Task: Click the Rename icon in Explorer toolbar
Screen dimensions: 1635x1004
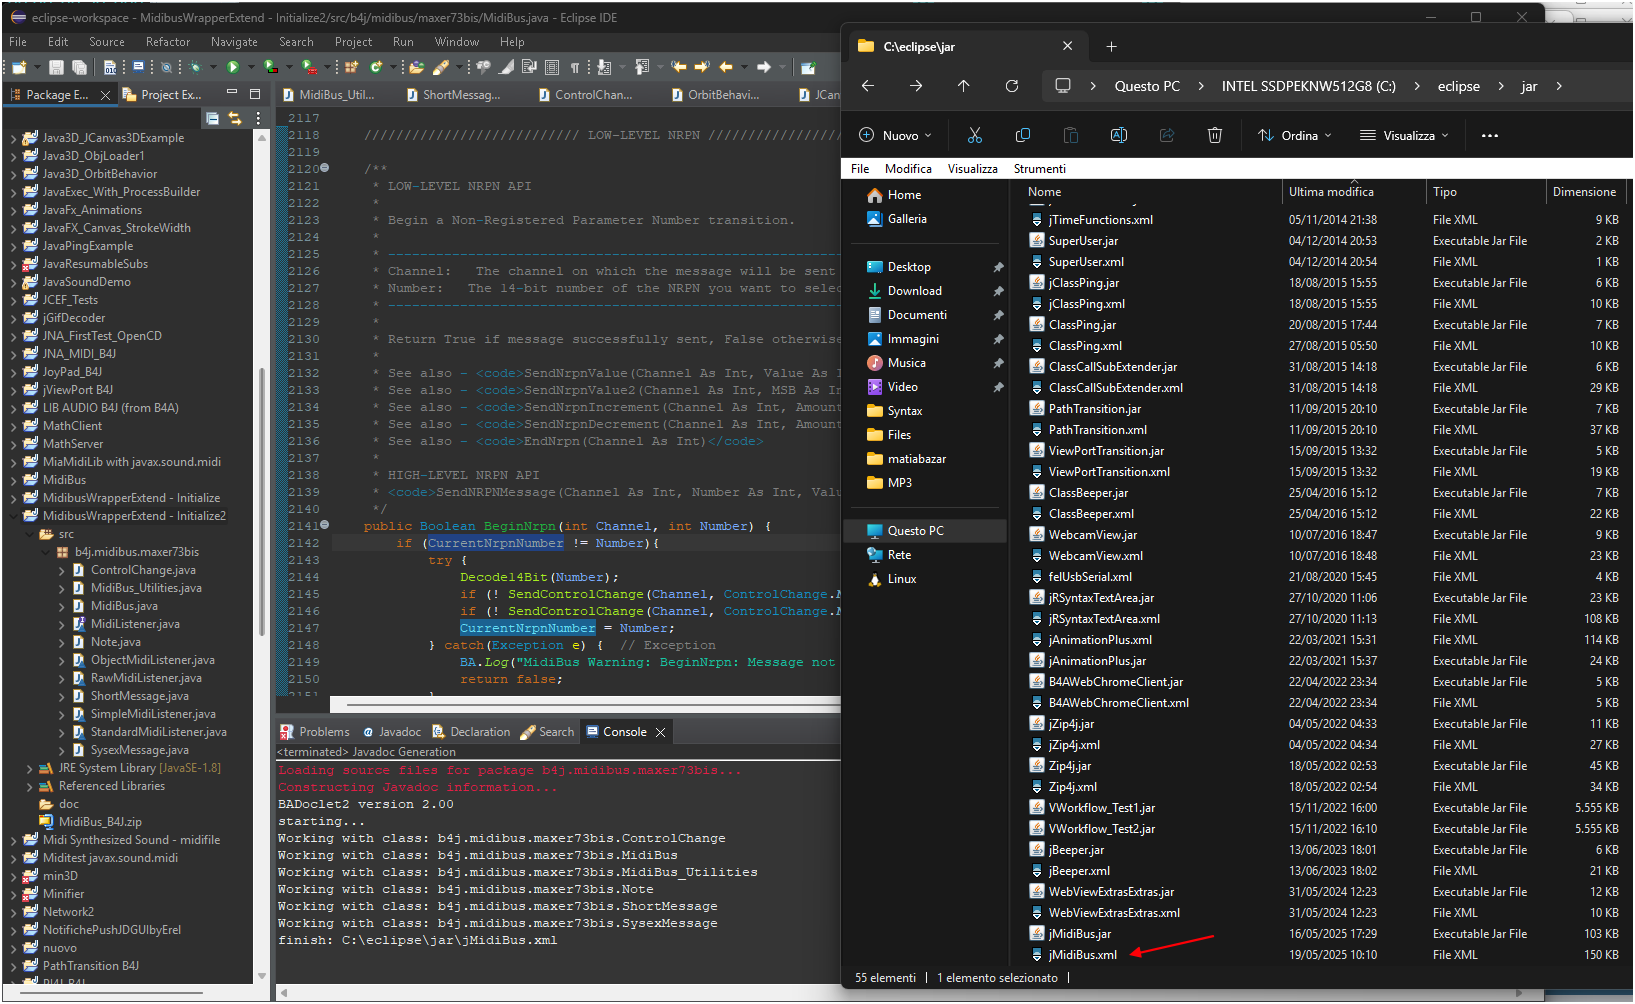Action: point(1118,135)
